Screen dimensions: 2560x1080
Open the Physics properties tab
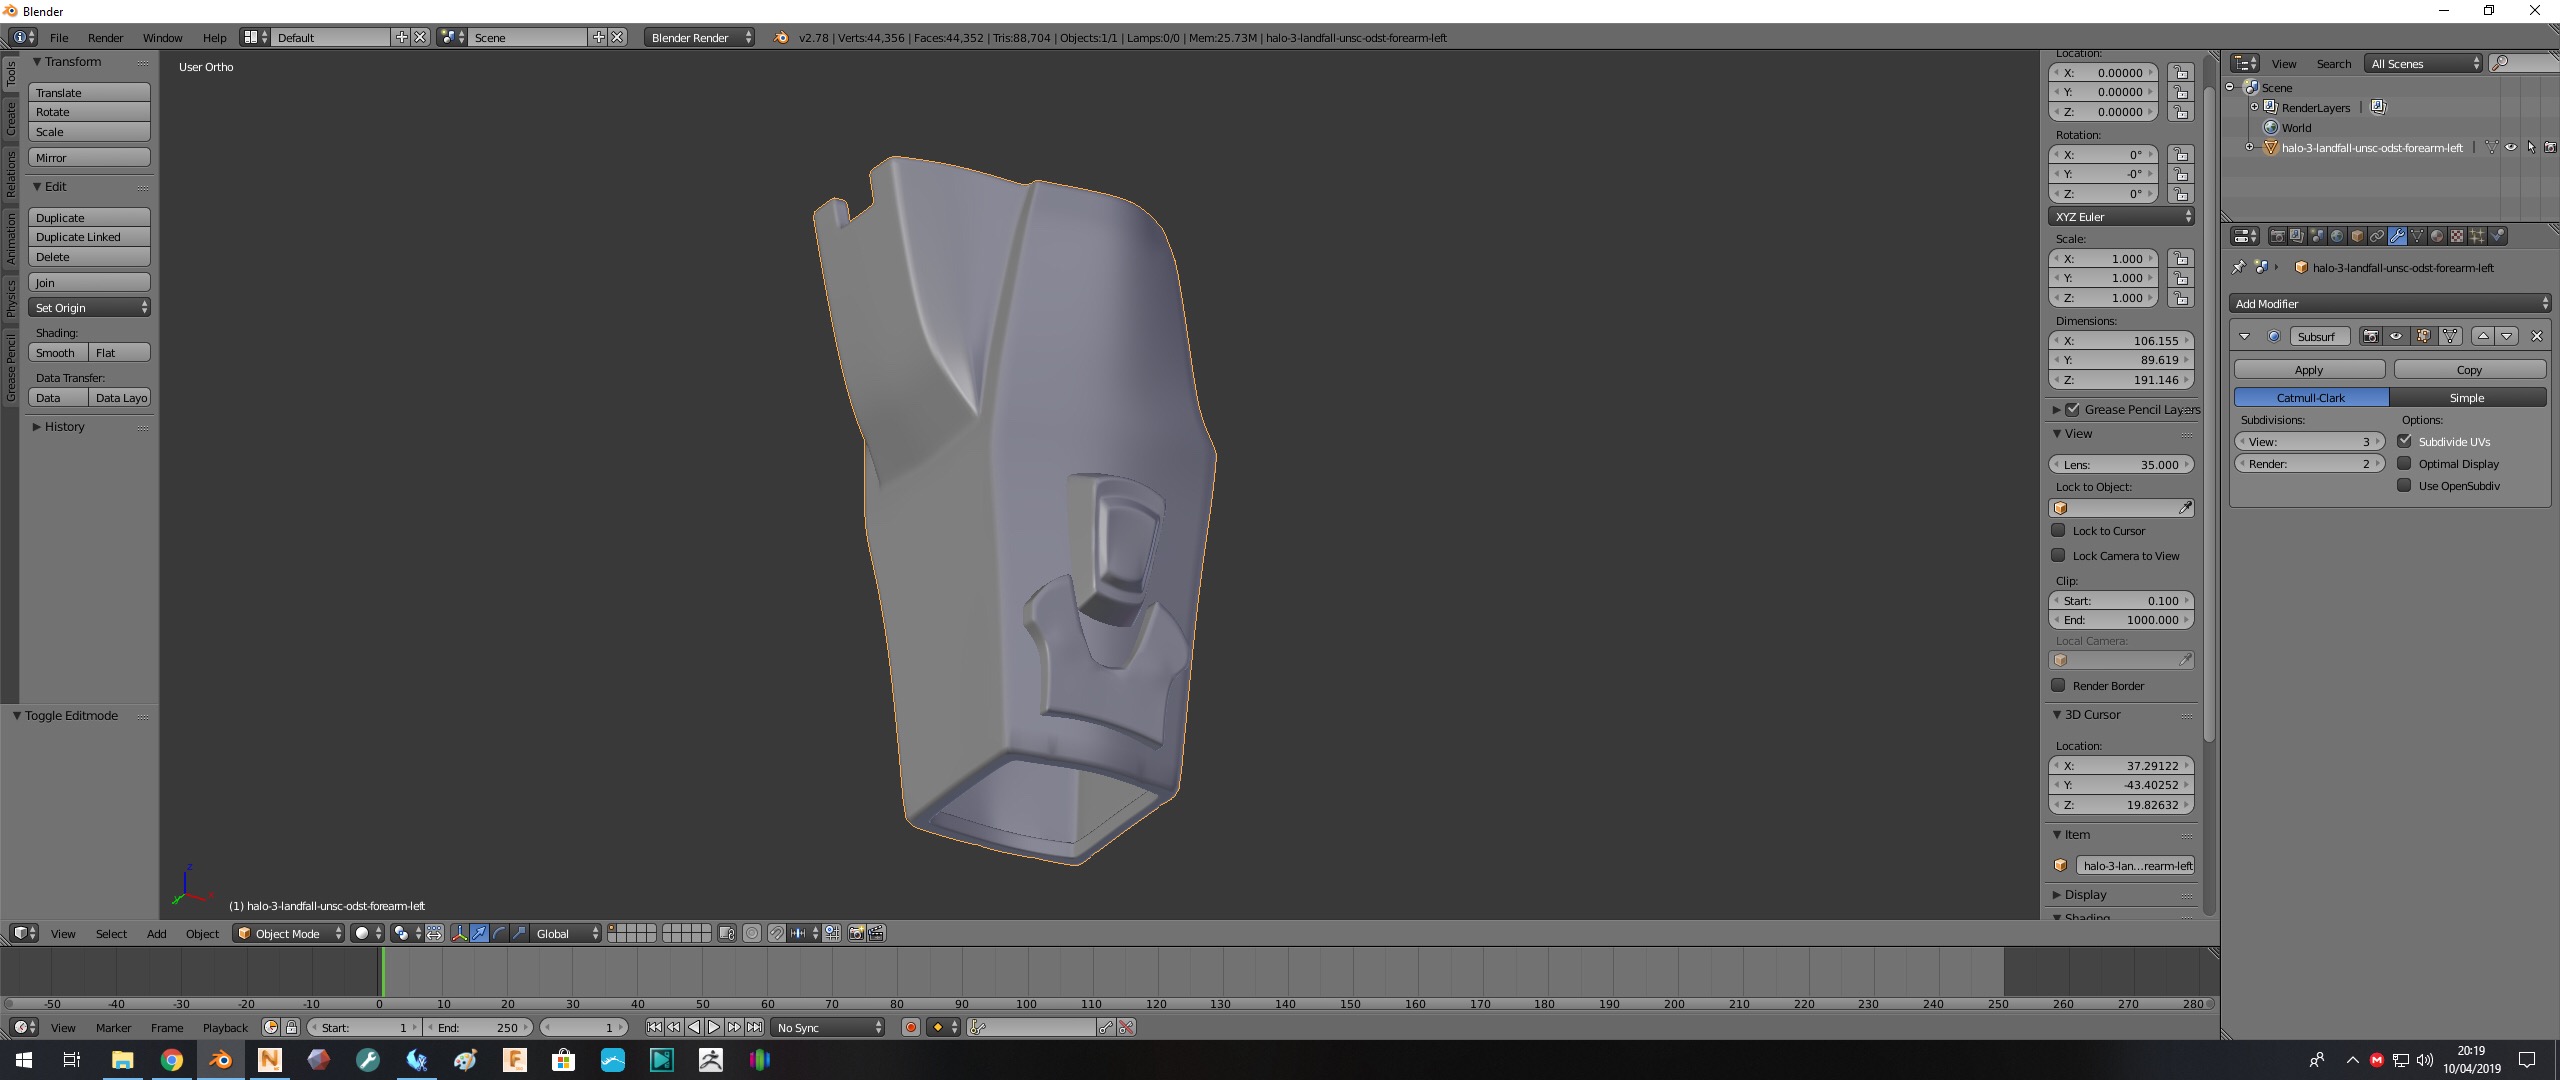coord(2497,236)
